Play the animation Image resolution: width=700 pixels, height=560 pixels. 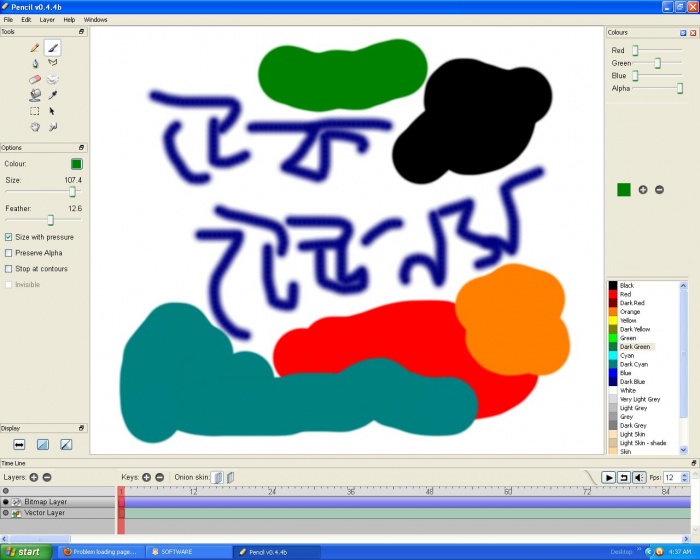coord(608,477)
